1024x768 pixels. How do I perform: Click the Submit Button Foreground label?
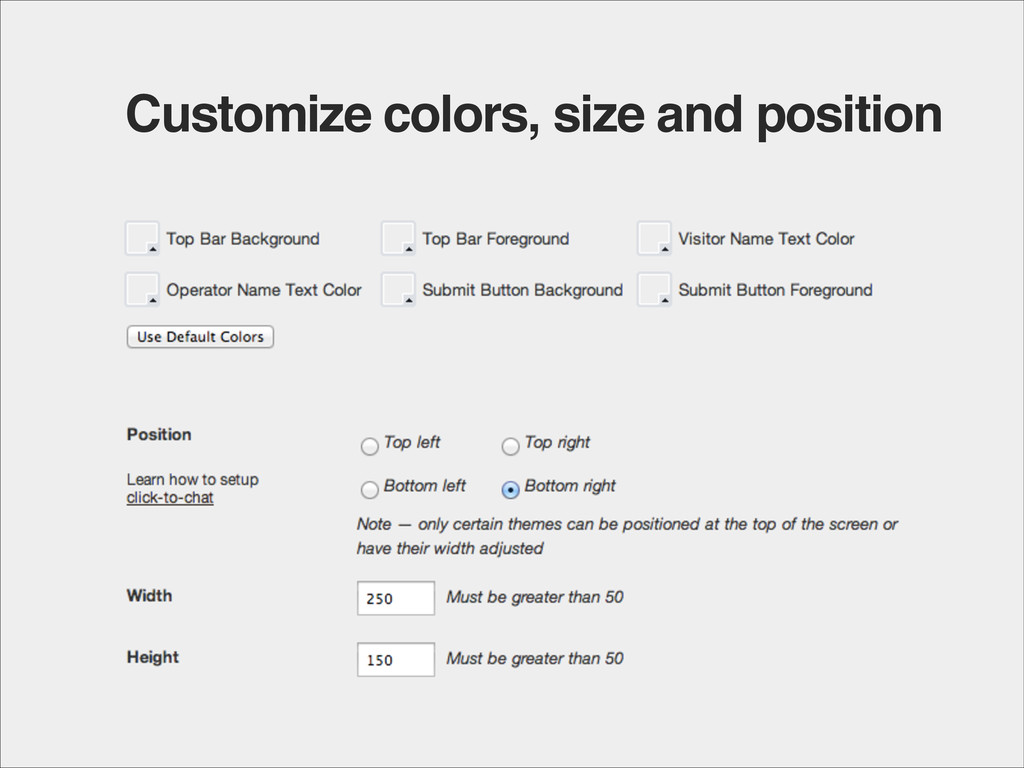click(x=775, y=290)
